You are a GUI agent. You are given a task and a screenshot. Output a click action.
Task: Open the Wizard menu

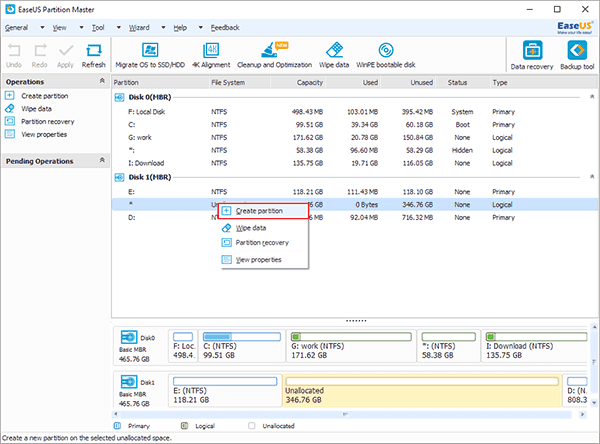(139, 28)
